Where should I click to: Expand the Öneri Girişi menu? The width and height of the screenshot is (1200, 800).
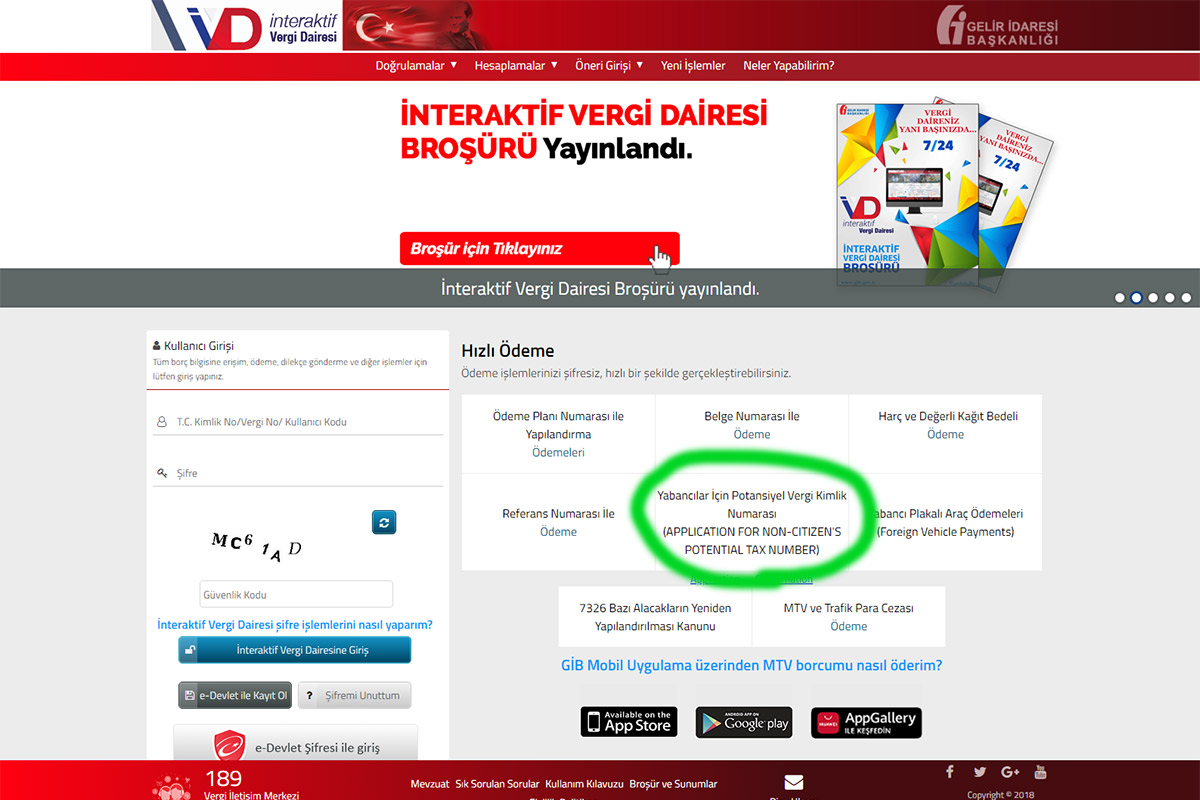[x=608, y=65]
